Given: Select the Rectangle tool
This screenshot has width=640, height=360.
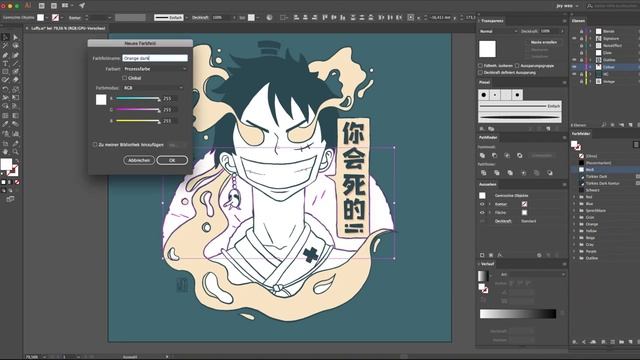Looking at the screenshot, I should pyautogui.click(x=5, y=72).
